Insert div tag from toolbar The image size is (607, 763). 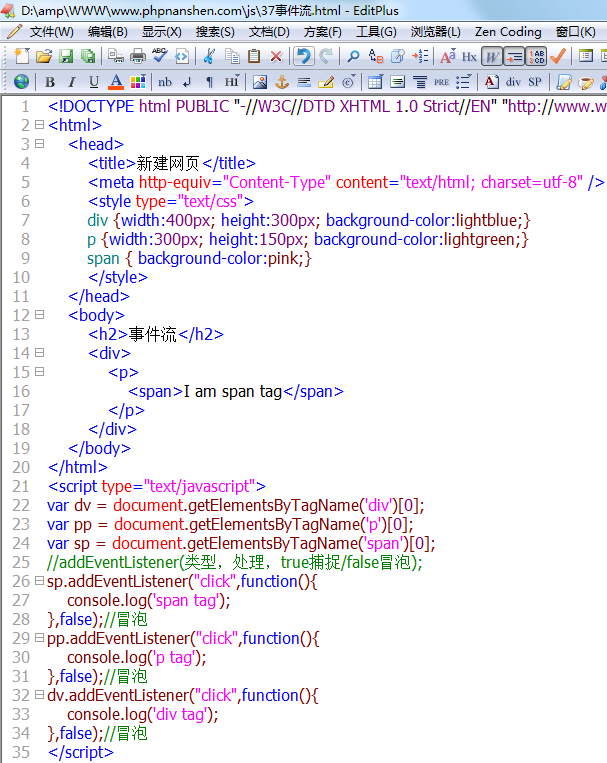tap(513, 82)
